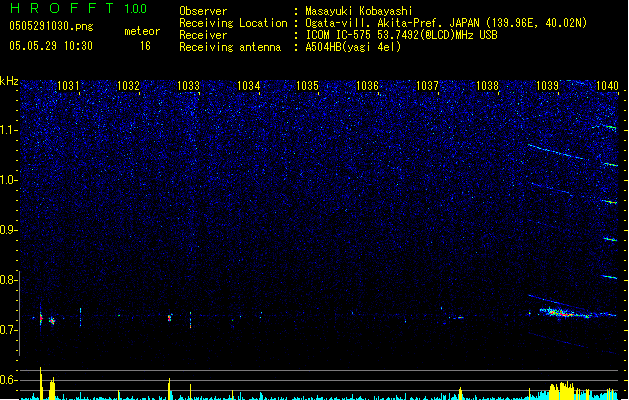
Task: Click the timestamp 05.05.29 10:30
Action: coord(51,46)
